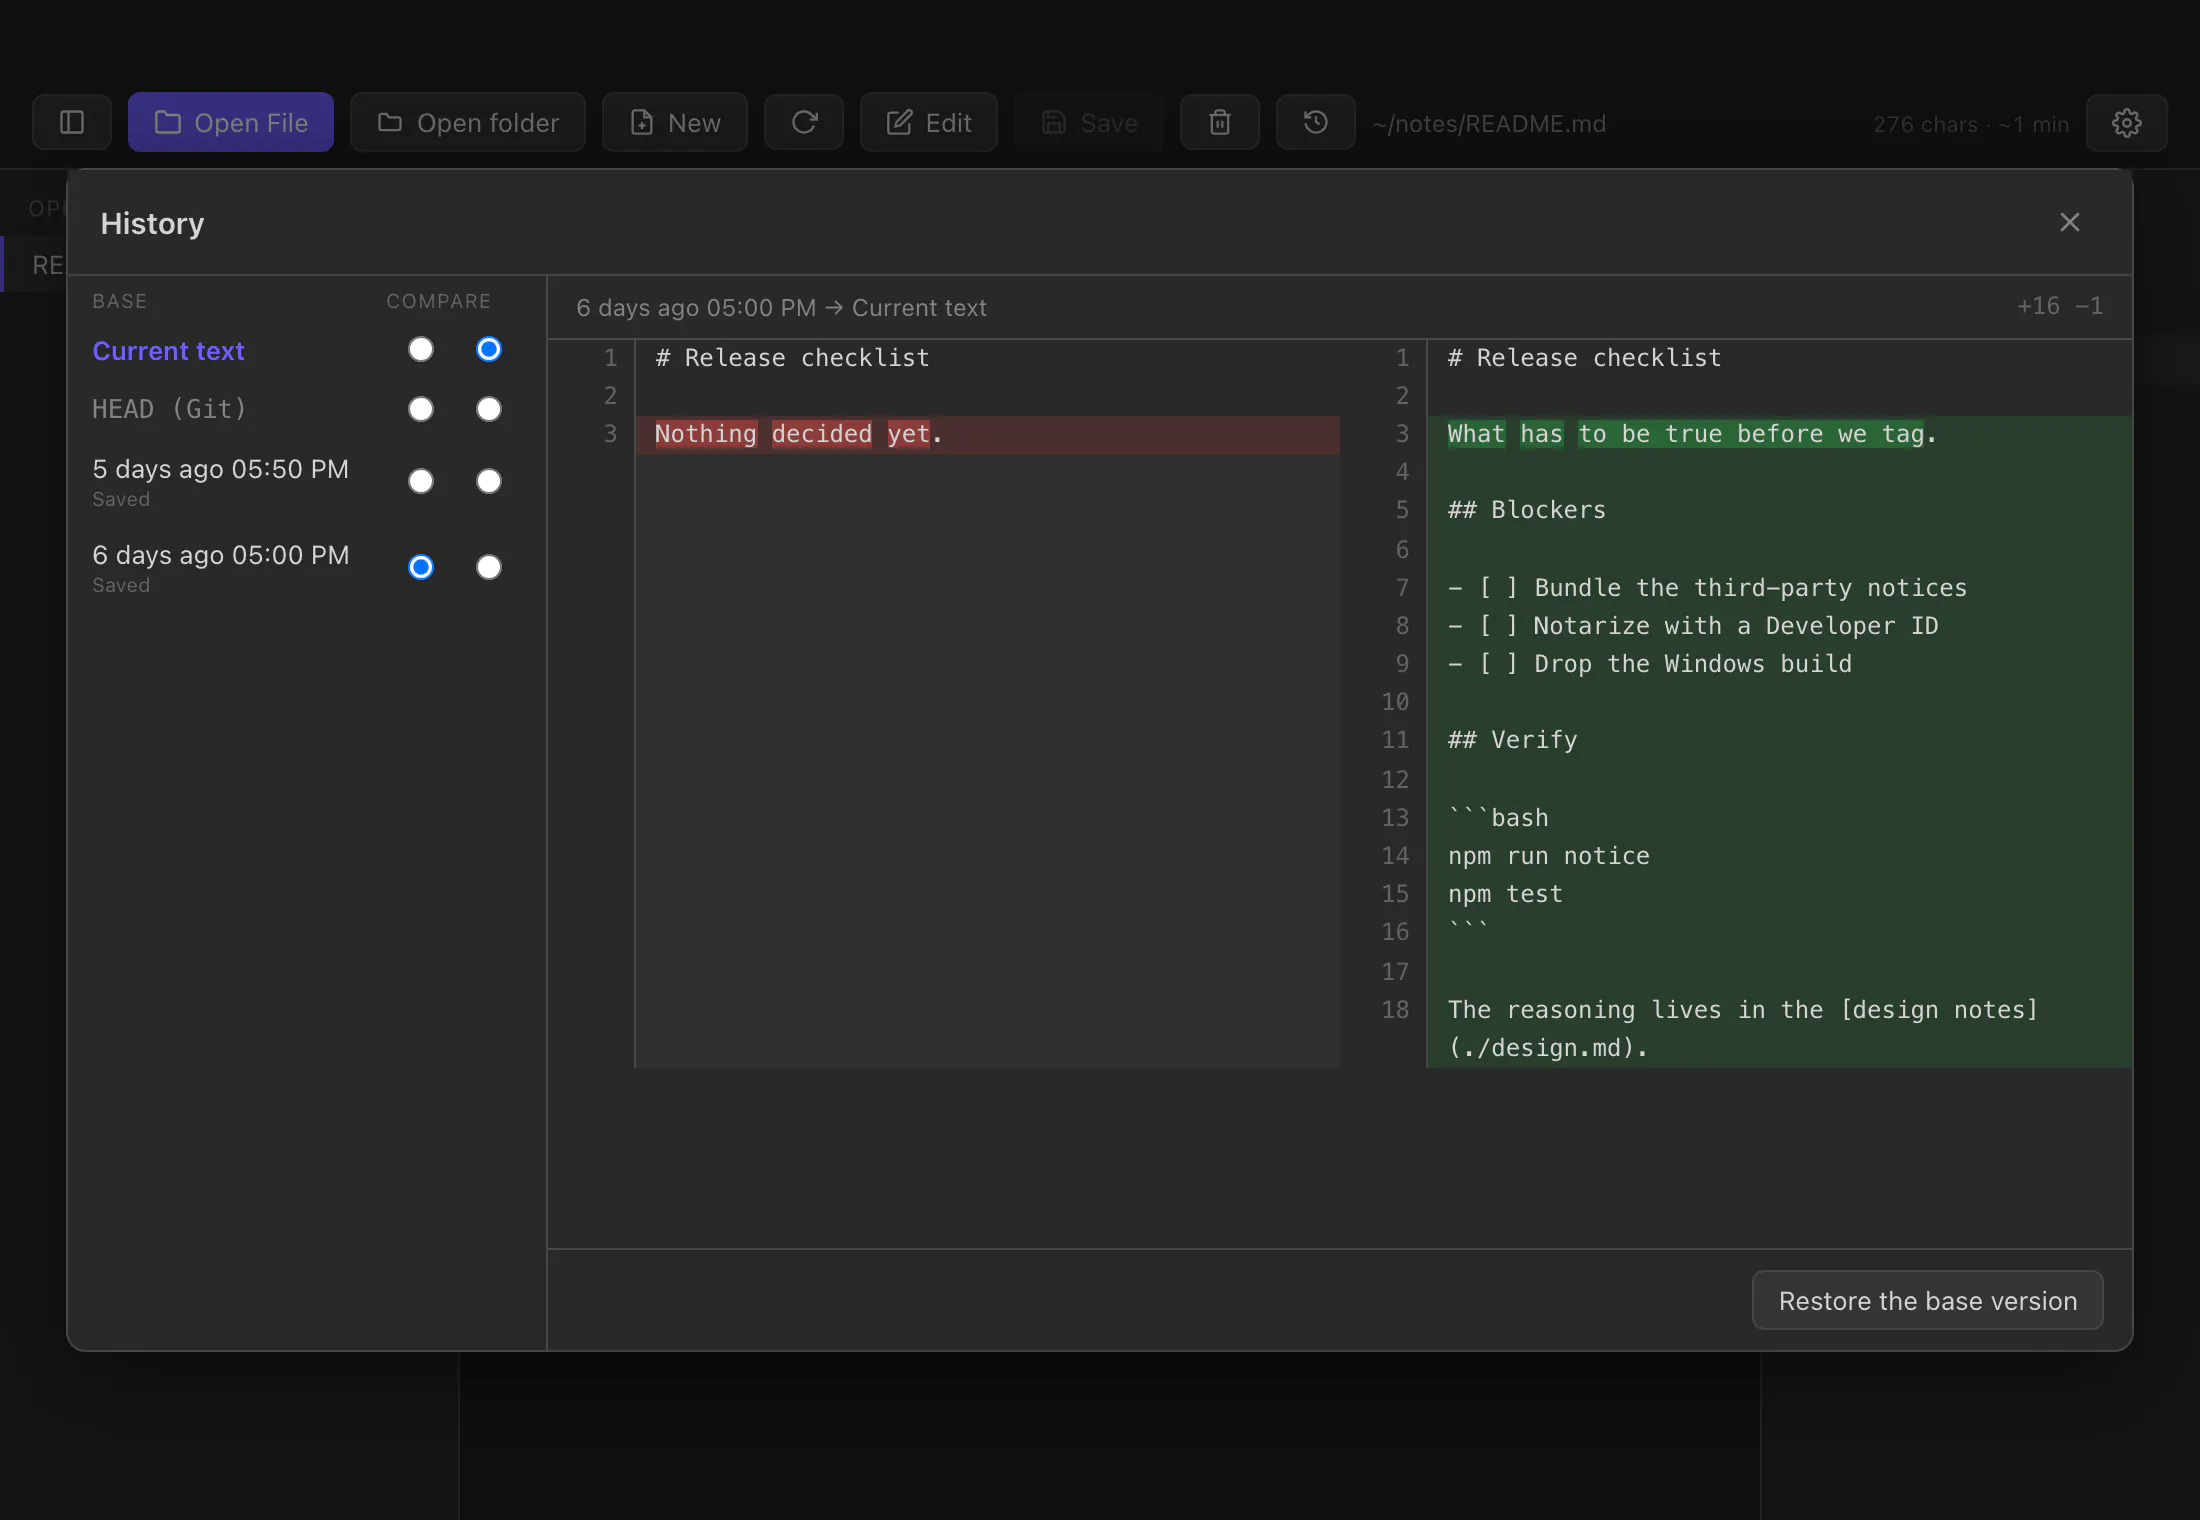Click the COMPARE column header

coord(439,301)
